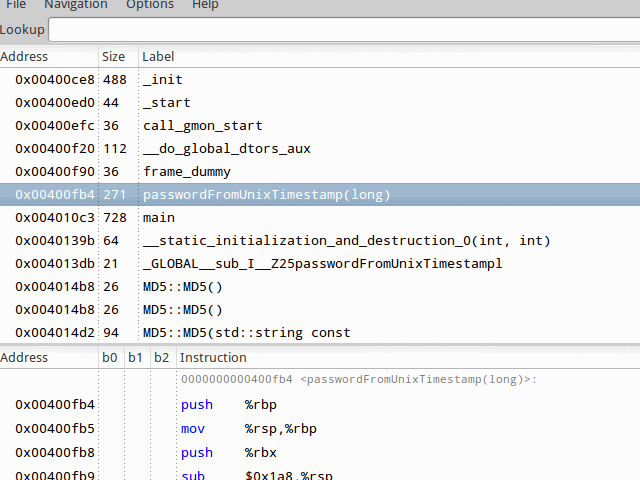Click address 0x004010c3 cell
The height and width of the screenshot is (480, 640).
coord(55,218)
